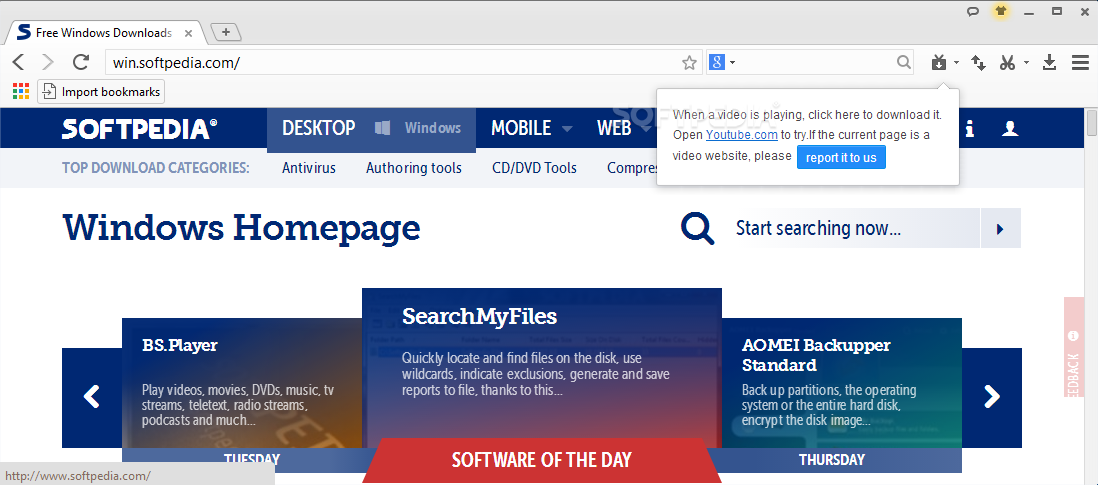Select the Windows section link
Screen dimensions: 1098x485
coord(418,128)
